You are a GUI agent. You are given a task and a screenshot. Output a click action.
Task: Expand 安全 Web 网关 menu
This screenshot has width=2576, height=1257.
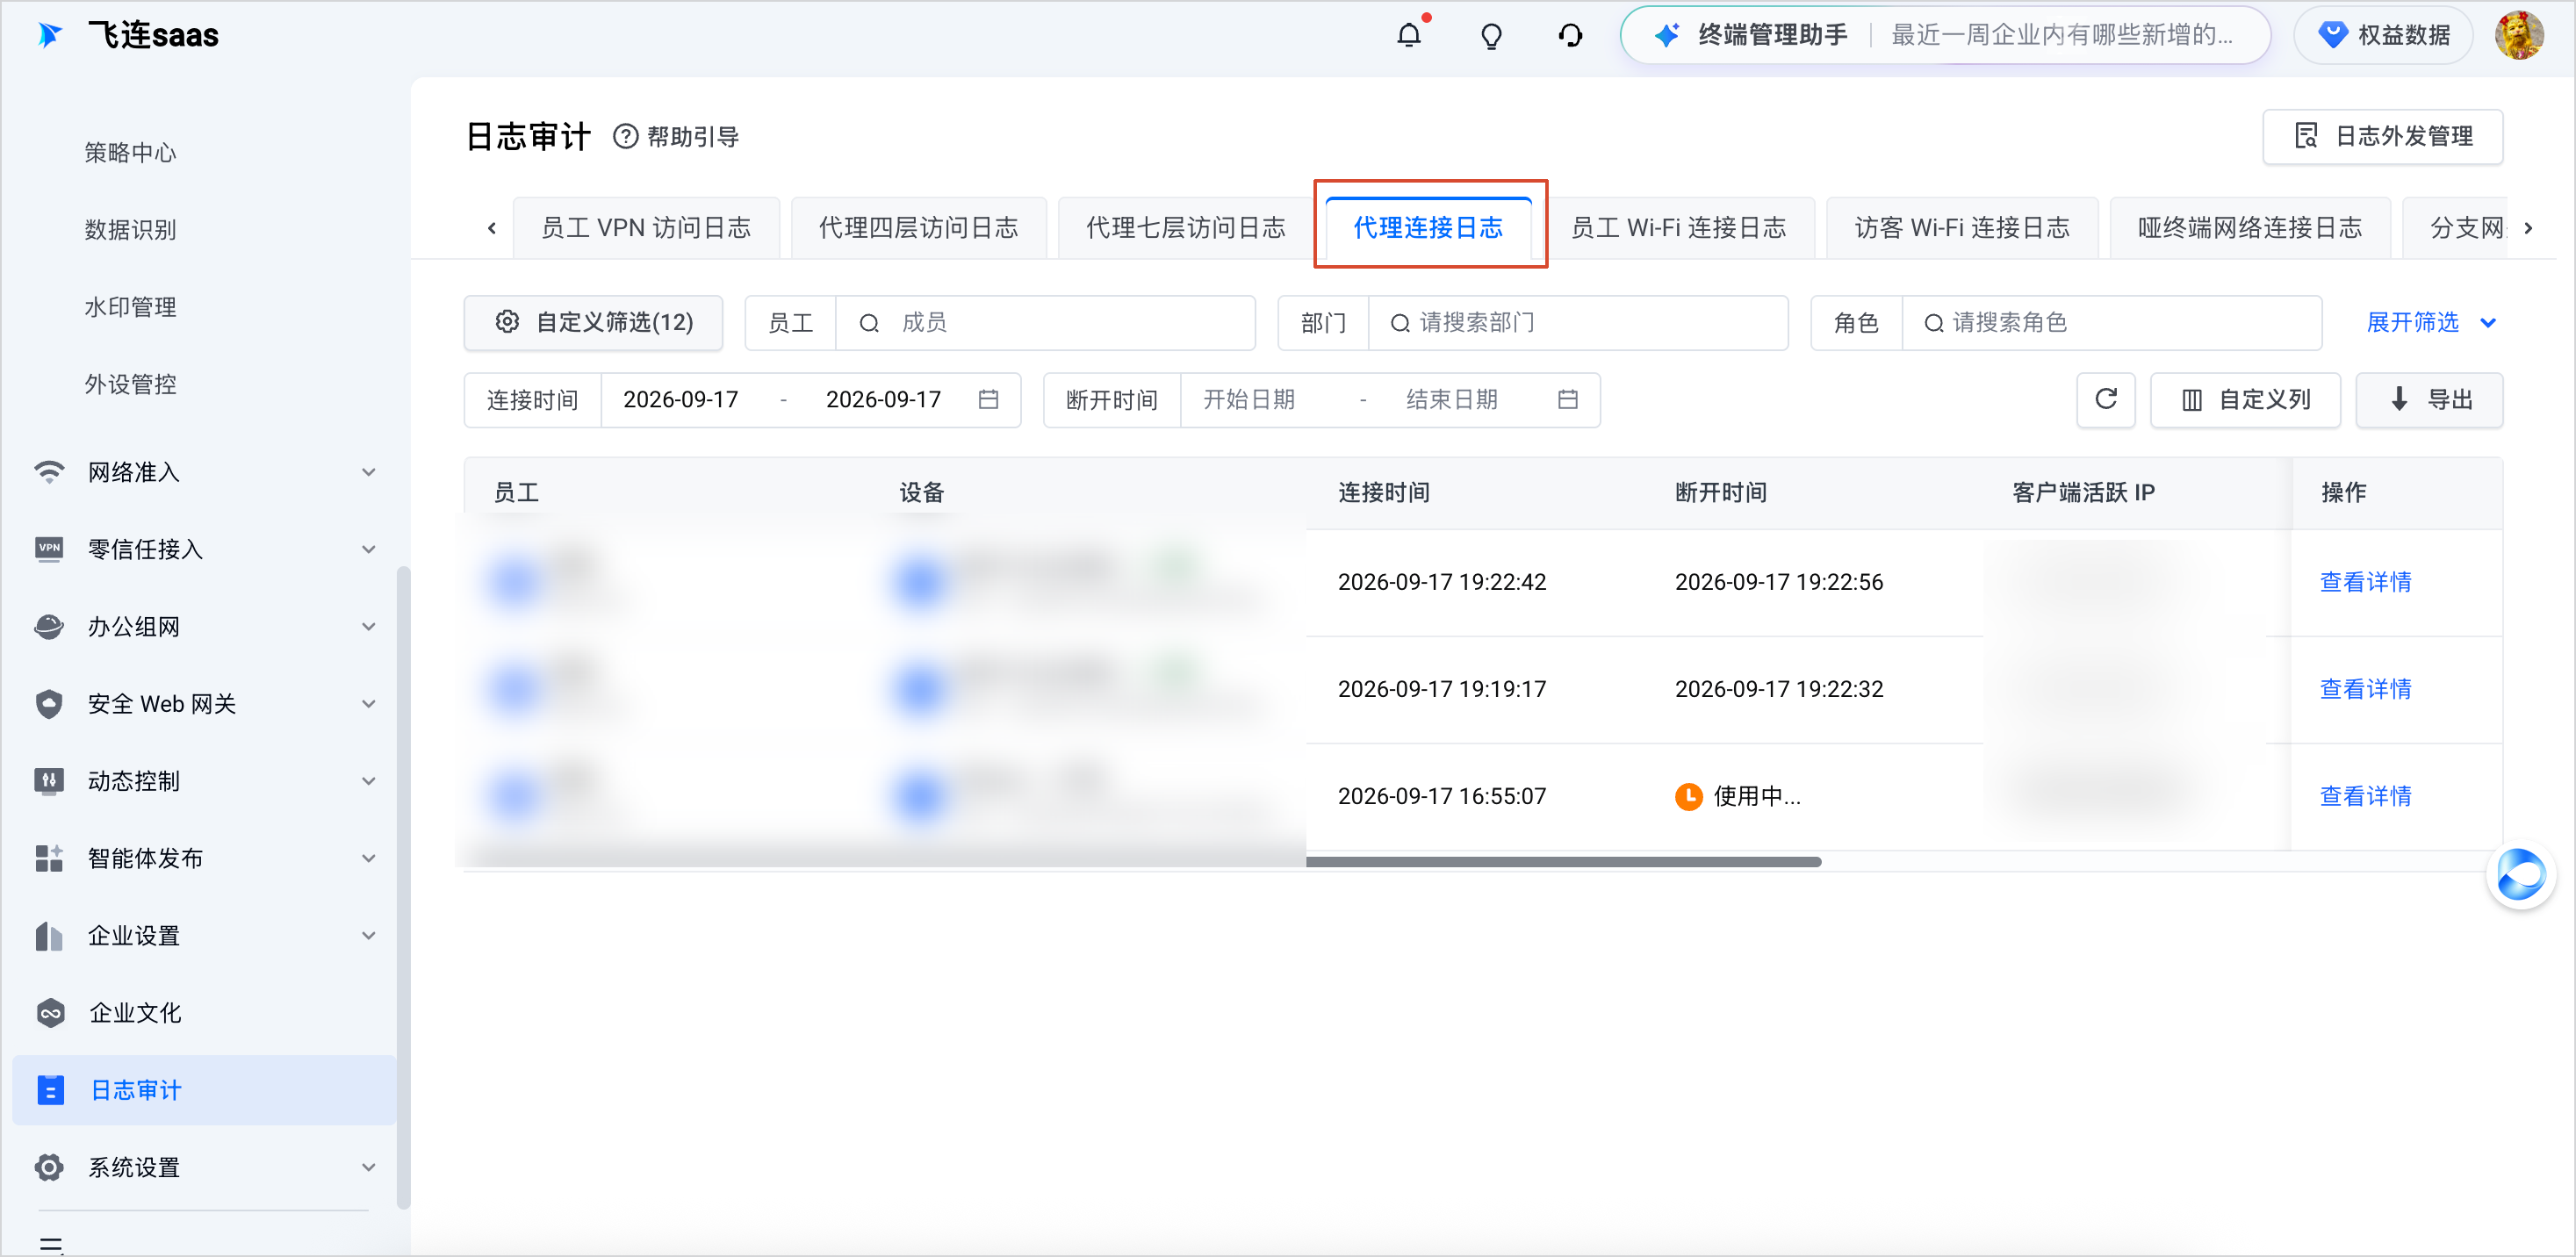[x=205, y=704]
